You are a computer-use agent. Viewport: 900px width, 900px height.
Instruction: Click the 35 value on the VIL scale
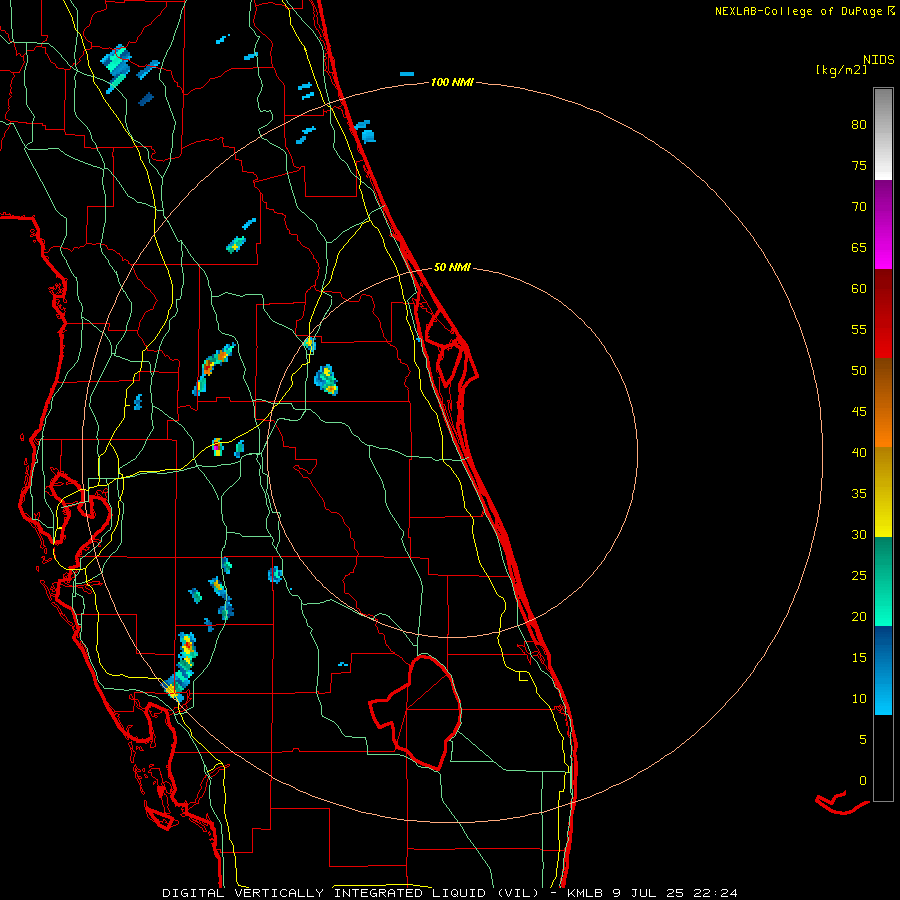tap(859, 494)
